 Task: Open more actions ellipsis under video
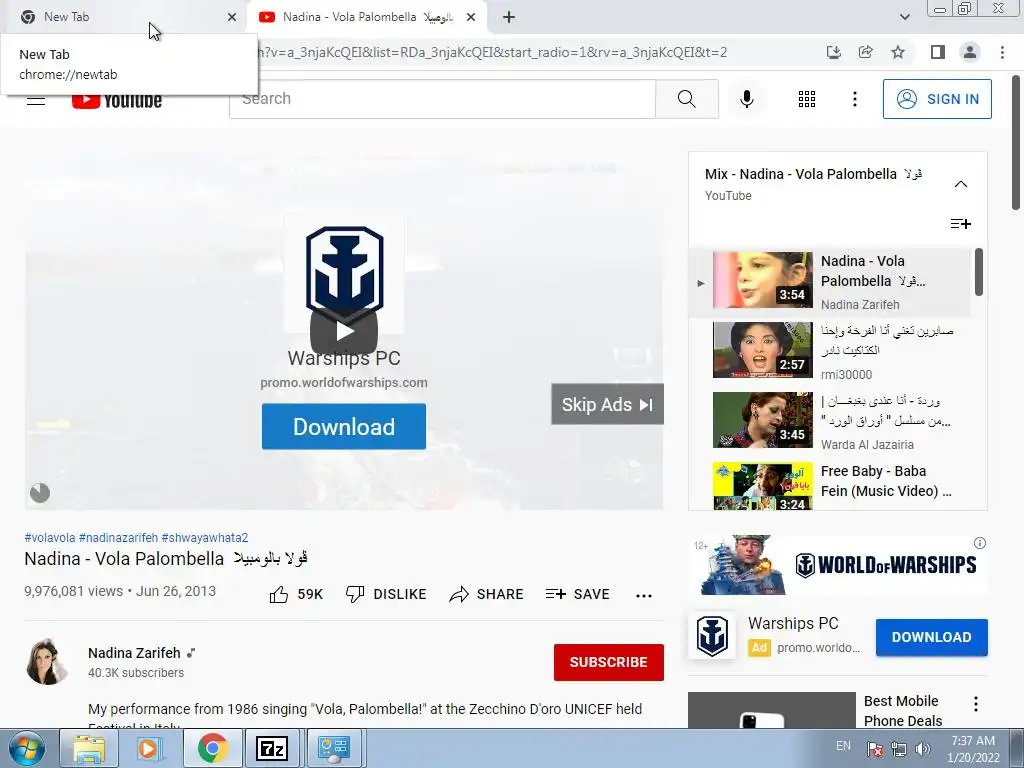644,595
